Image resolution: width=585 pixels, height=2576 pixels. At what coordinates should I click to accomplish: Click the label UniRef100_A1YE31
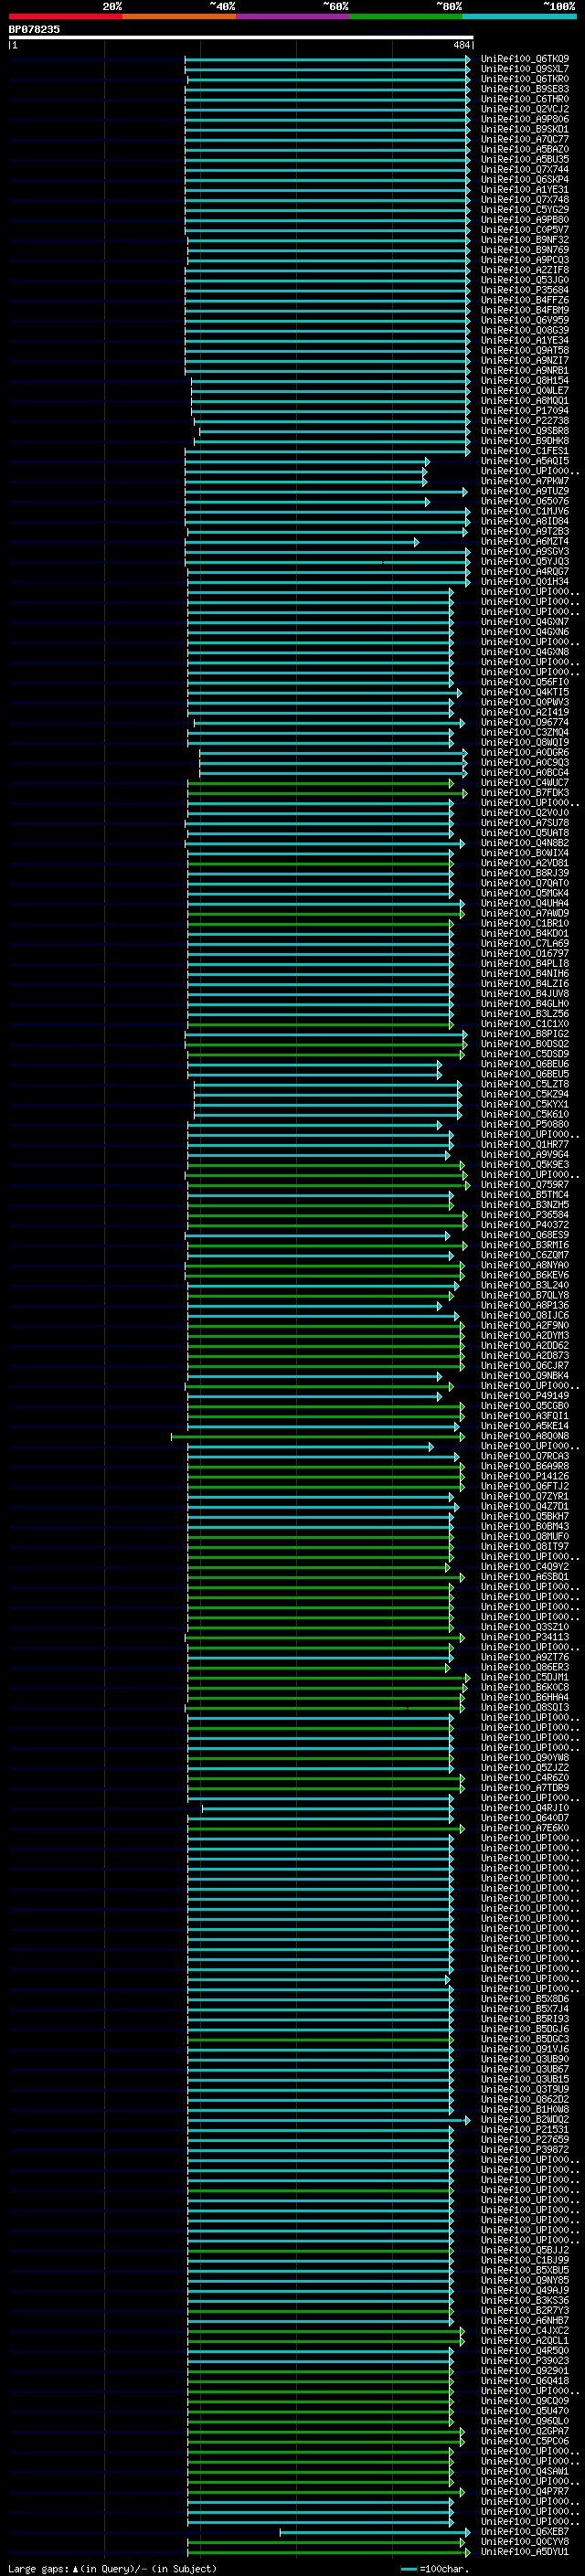[525, 189]
